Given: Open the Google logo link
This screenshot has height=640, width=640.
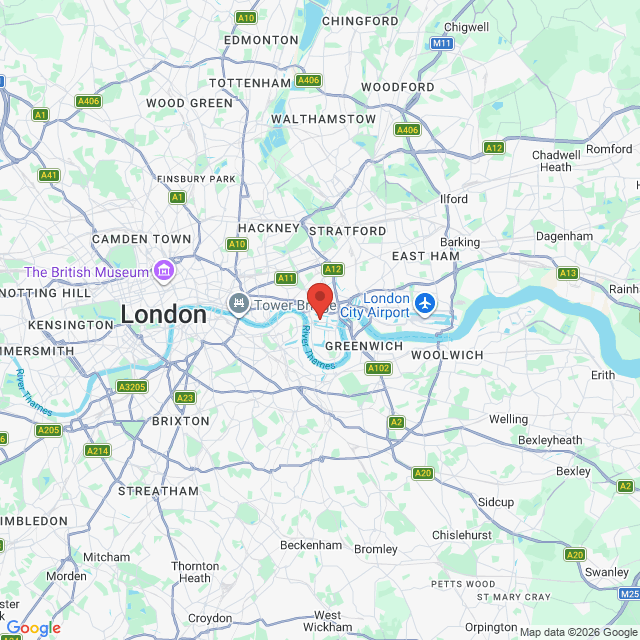Looking at the screenshot, I should [x=34, y=628].
